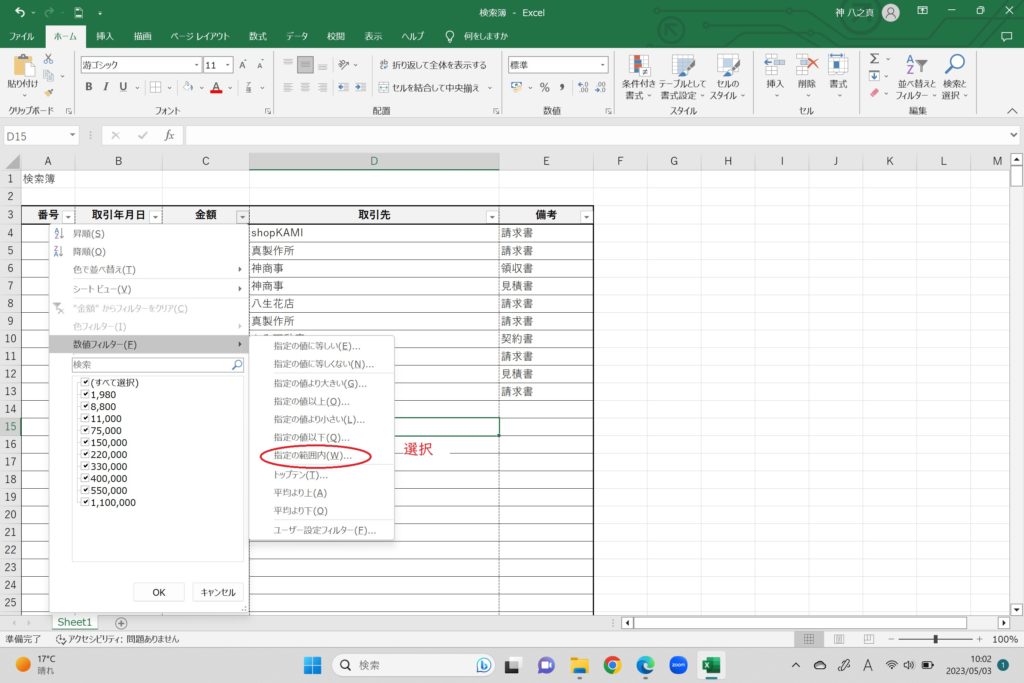Open Conditional Formatting in the ribbon
This screenshot has height=683, width=1024.
click(x=639, y=76)
